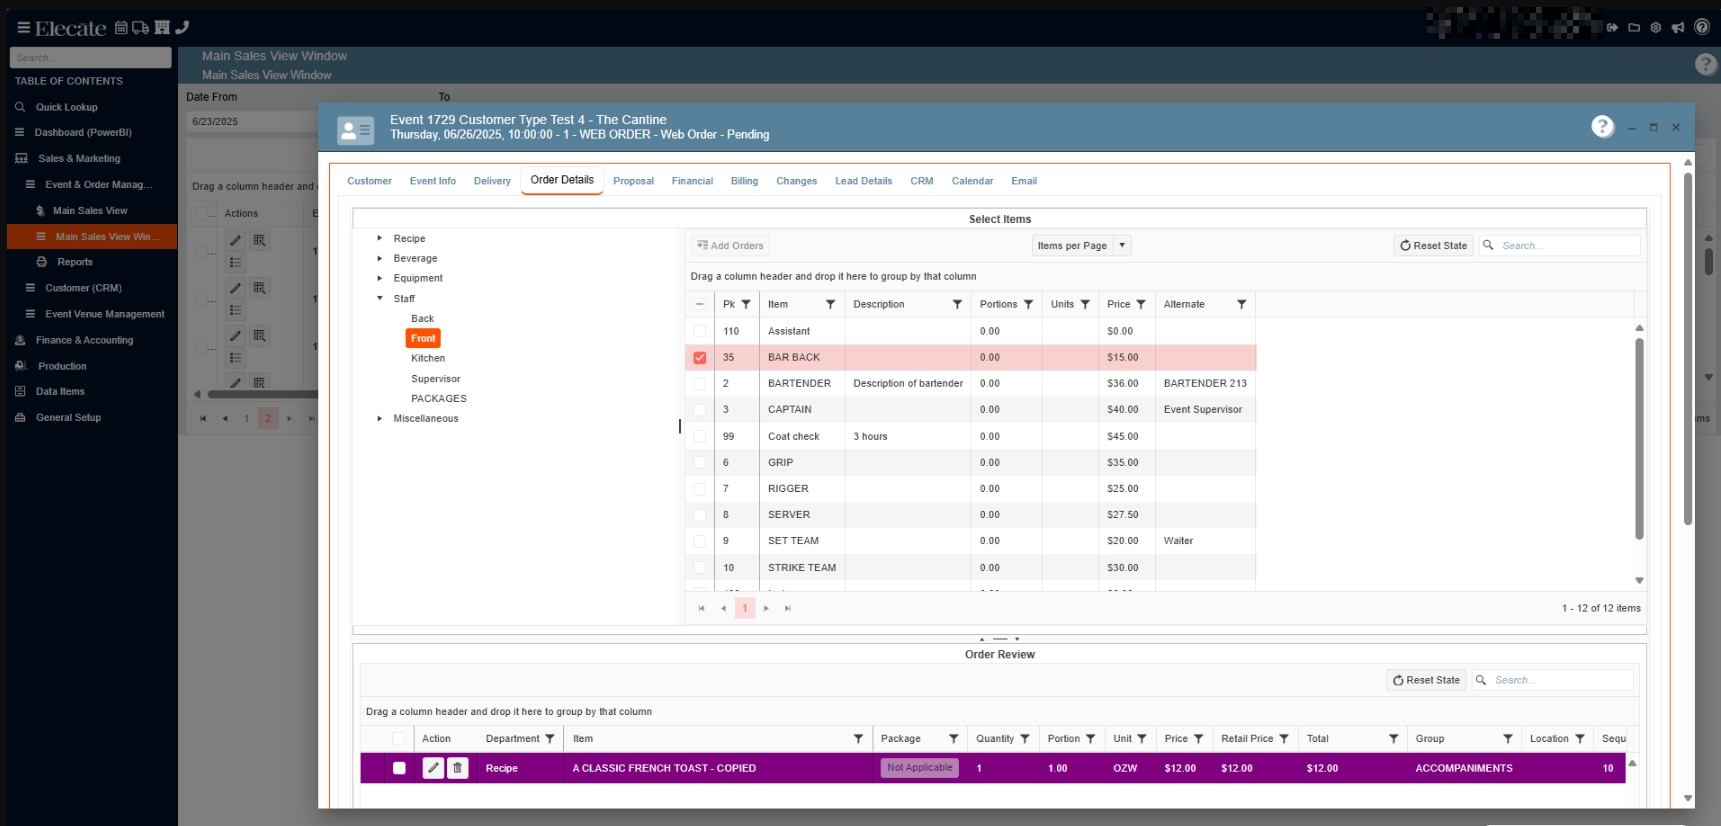The height and width of the screenshot is (826, 1721).
Task: Click the Add Orders button
Action: pos(730,246)
